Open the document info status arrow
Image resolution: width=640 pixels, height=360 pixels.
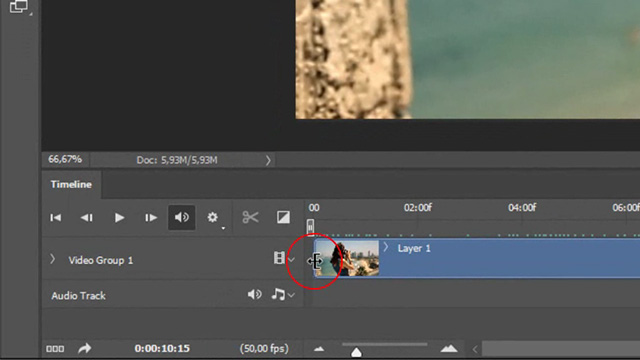coord(268,160)
